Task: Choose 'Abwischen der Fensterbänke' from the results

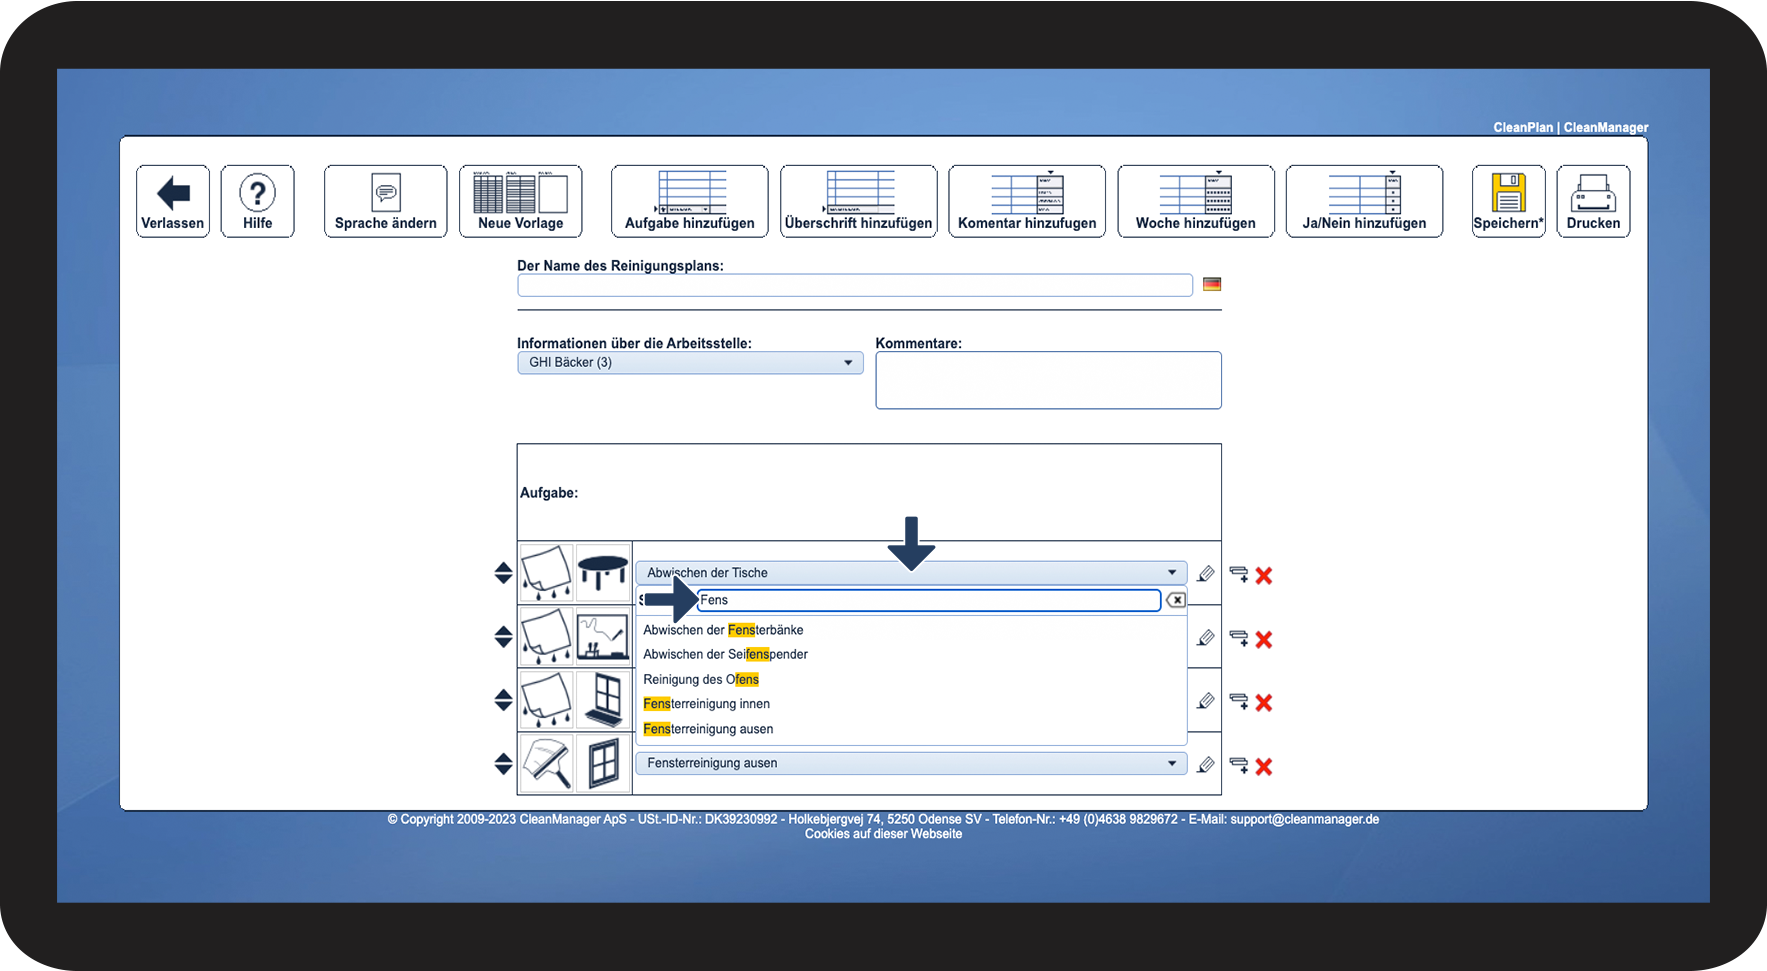Action: point(723,630)
